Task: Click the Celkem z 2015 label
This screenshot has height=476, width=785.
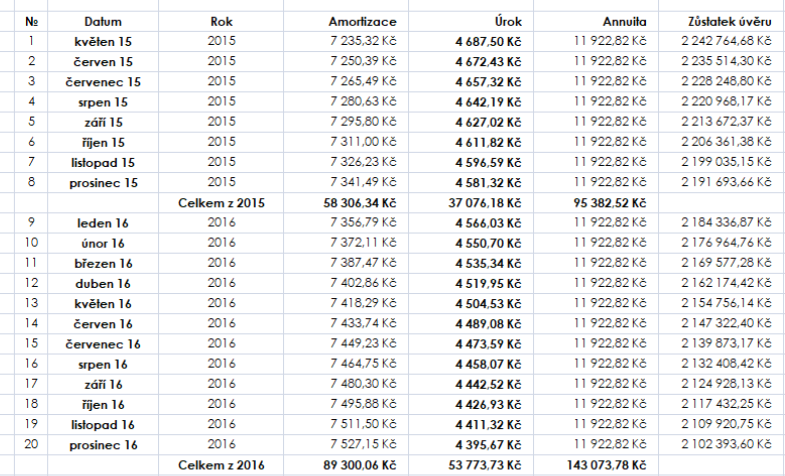Action: [223, 201]
